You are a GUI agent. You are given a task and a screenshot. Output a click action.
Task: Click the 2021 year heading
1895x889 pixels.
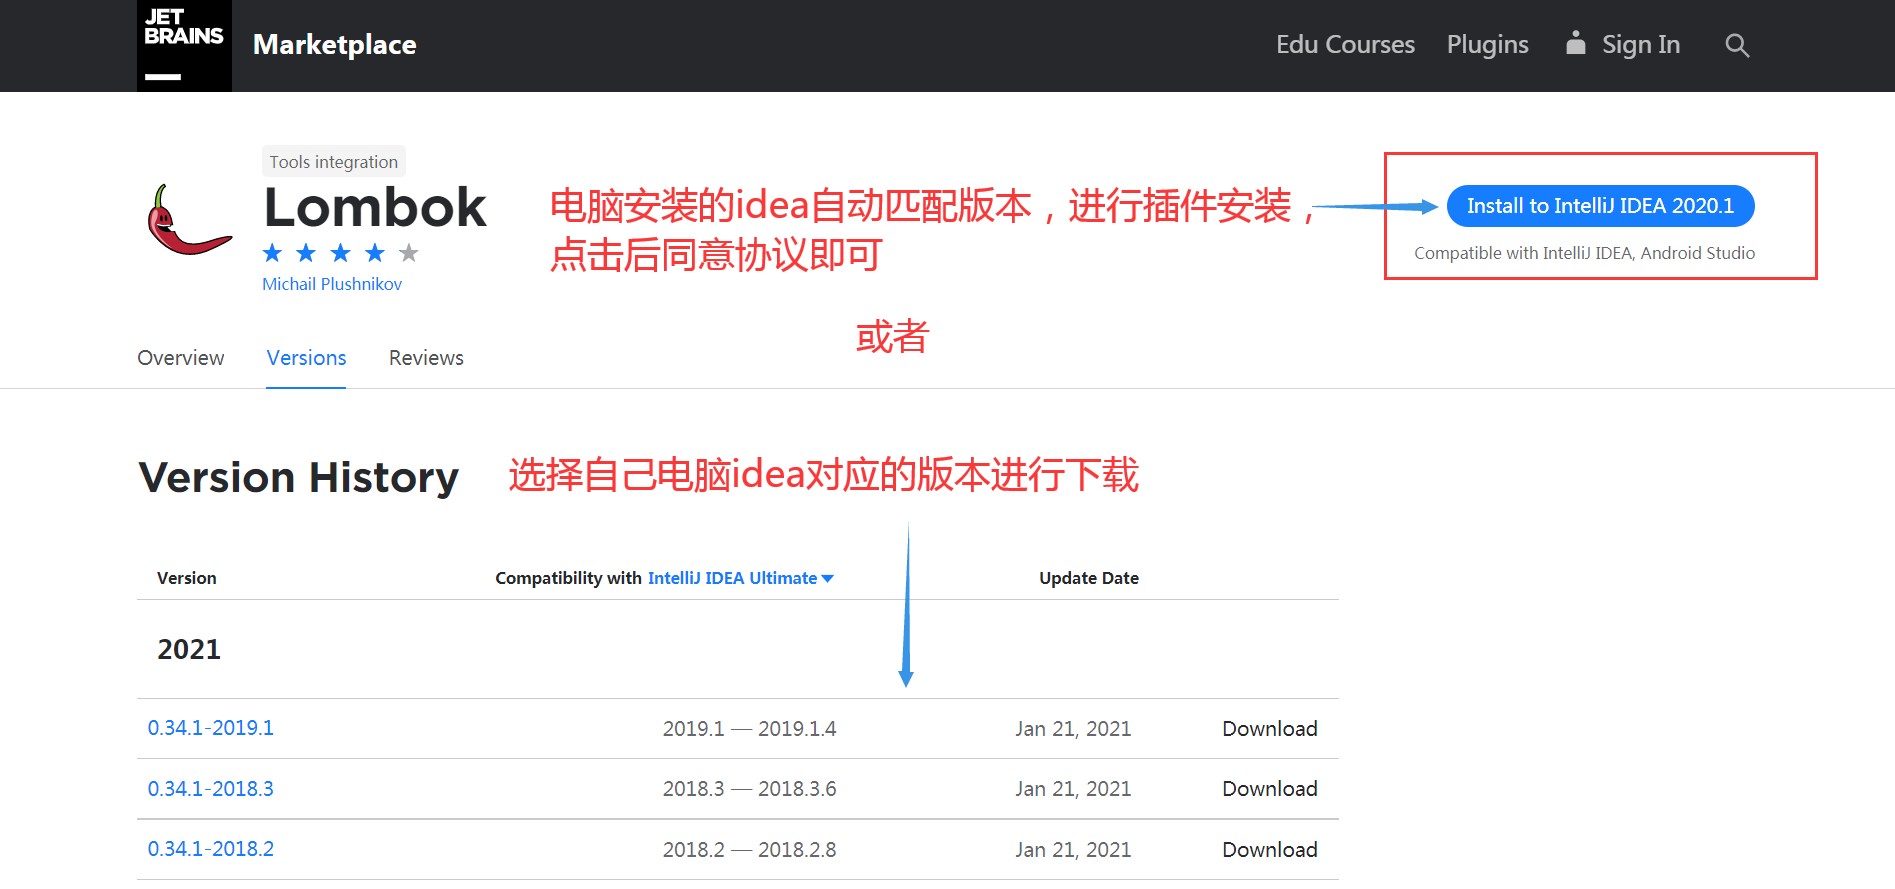(189, 650)
